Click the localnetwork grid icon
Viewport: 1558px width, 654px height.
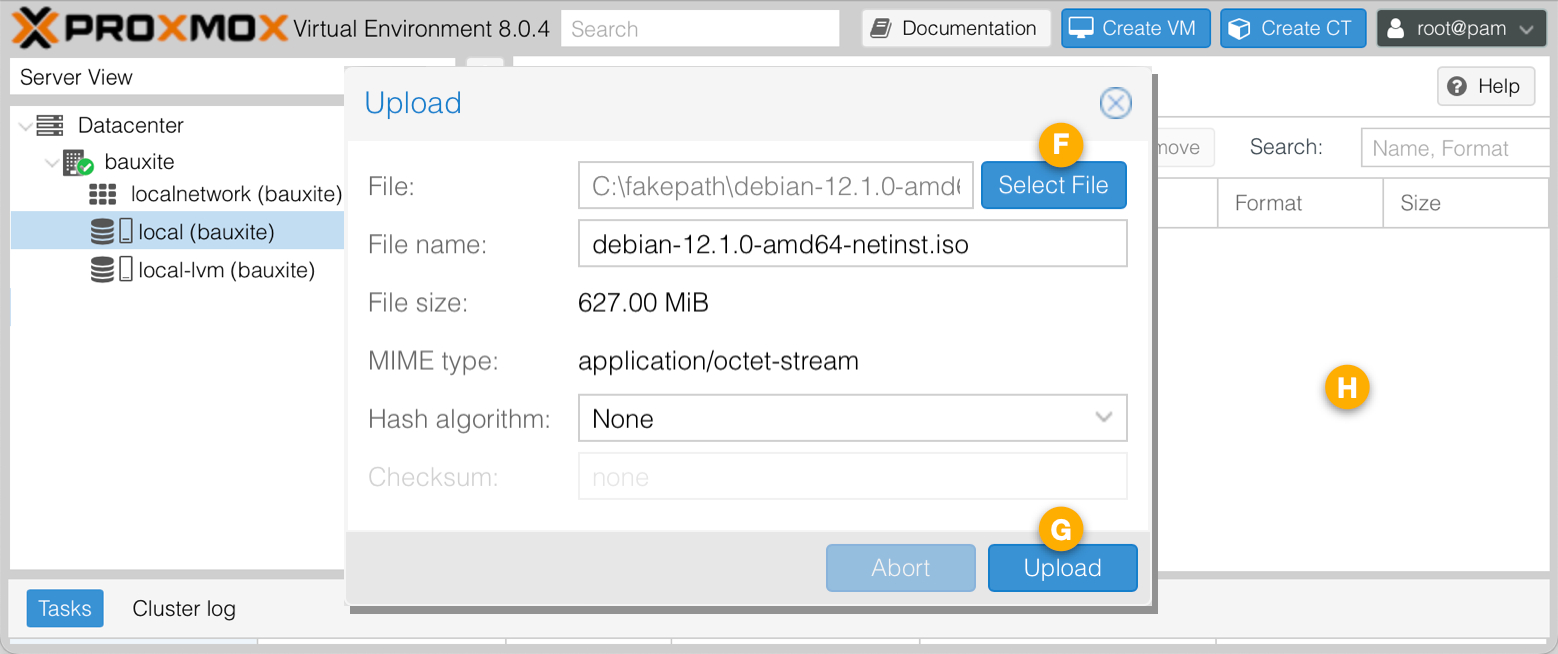tap(103, 194)
